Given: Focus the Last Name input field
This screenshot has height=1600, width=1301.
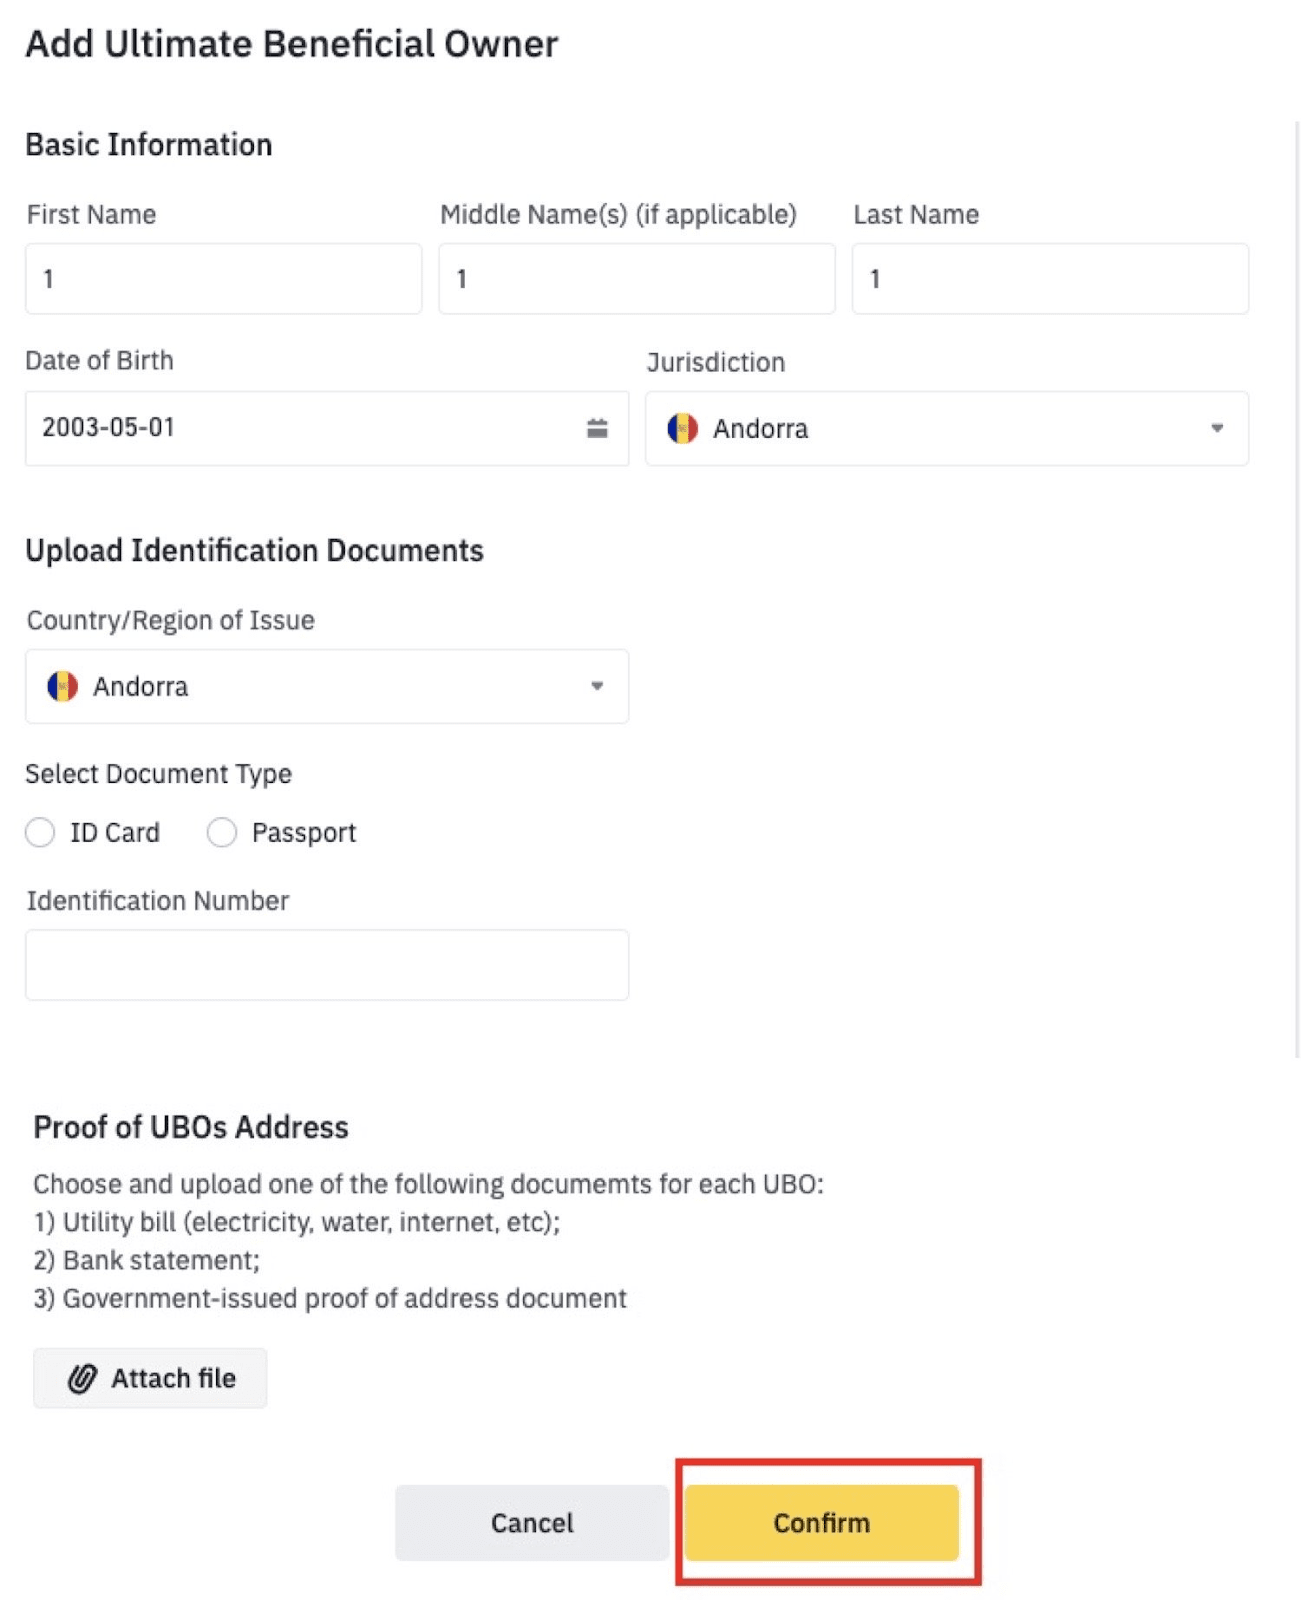Looking at the screenshot, I should click(1050, 278).
